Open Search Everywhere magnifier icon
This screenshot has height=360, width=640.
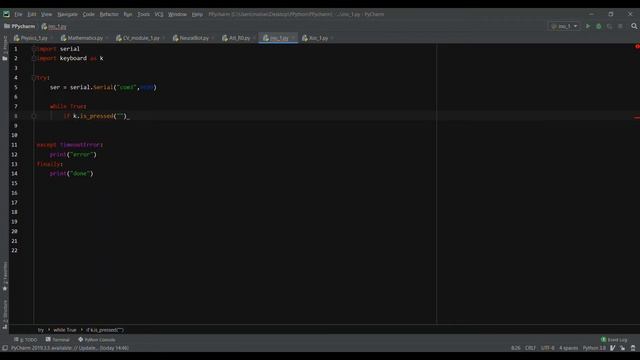tap(634, 26)
